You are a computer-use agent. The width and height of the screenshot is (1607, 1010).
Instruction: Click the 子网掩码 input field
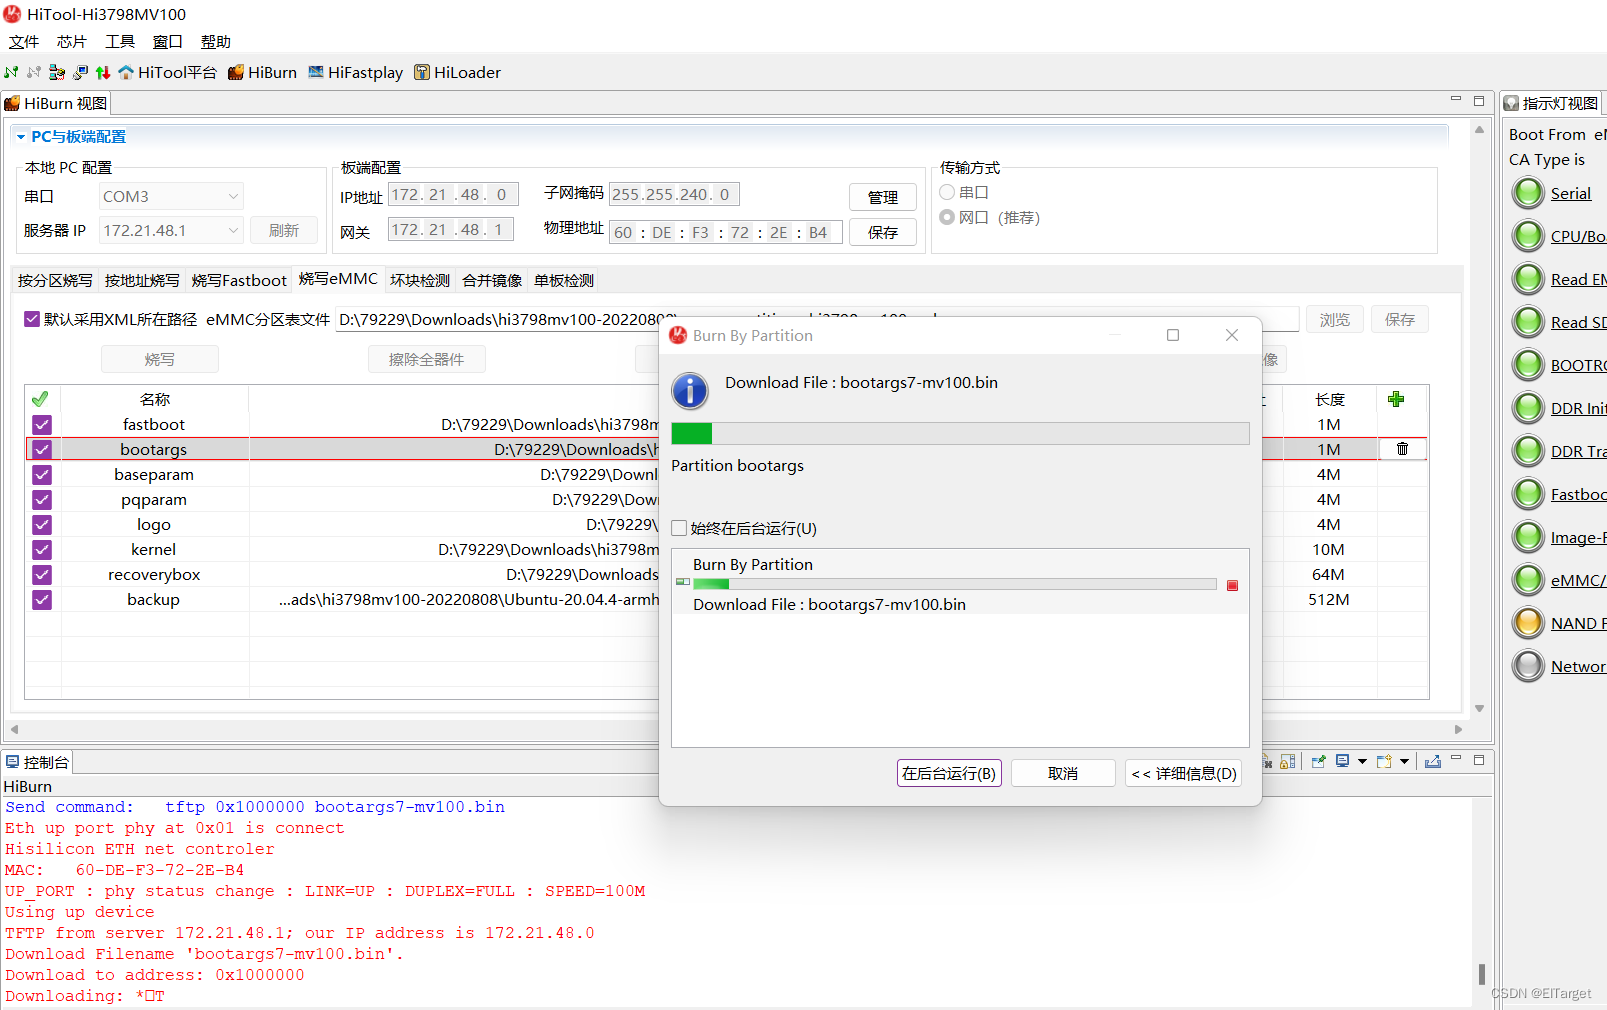(674, 194)
